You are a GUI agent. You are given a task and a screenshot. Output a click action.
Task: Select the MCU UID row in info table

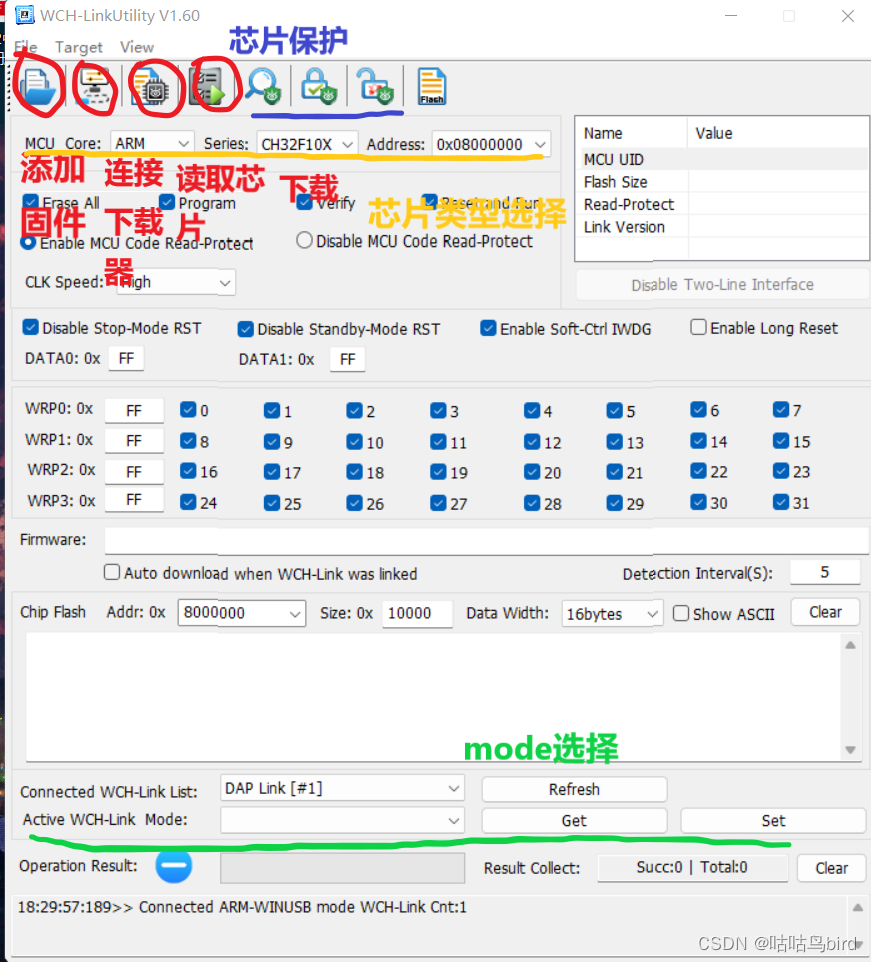tap(723, 160)
